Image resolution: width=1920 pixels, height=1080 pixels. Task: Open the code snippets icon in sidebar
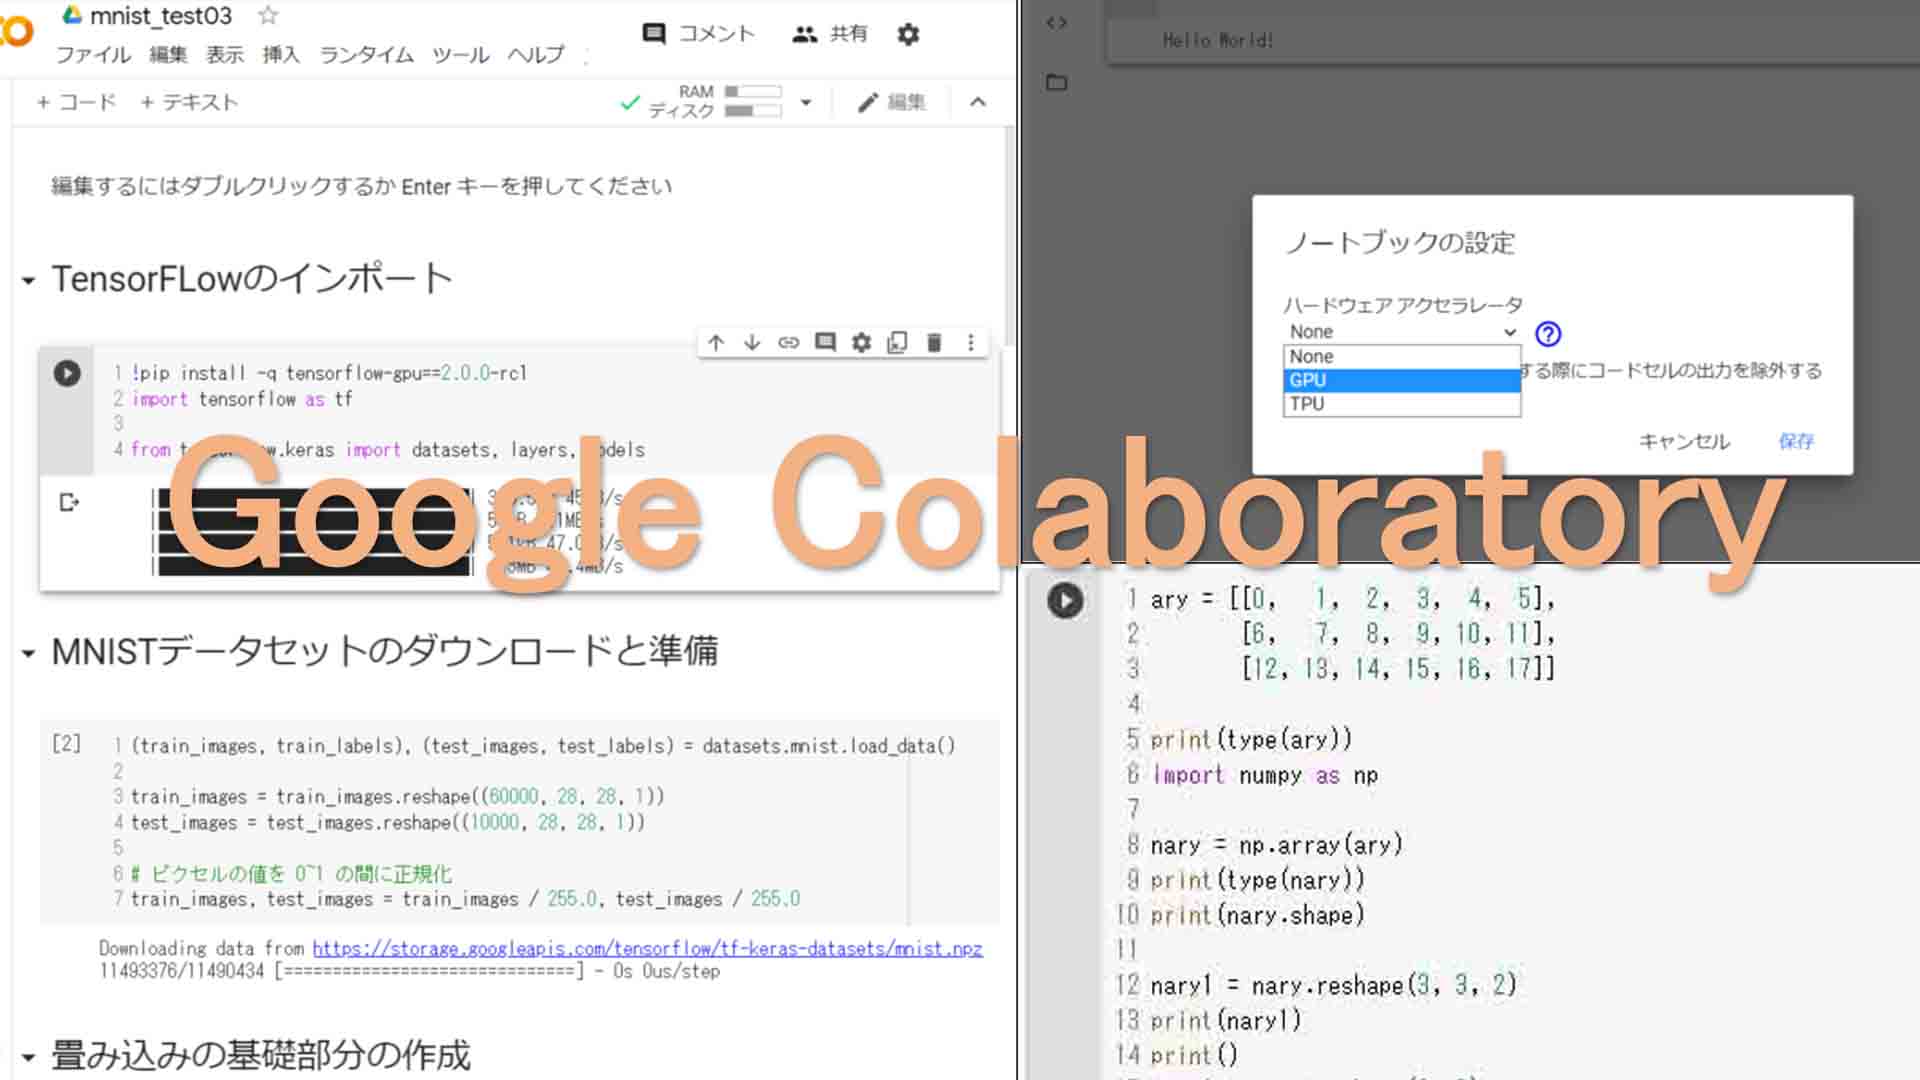tap(1057, 22)
